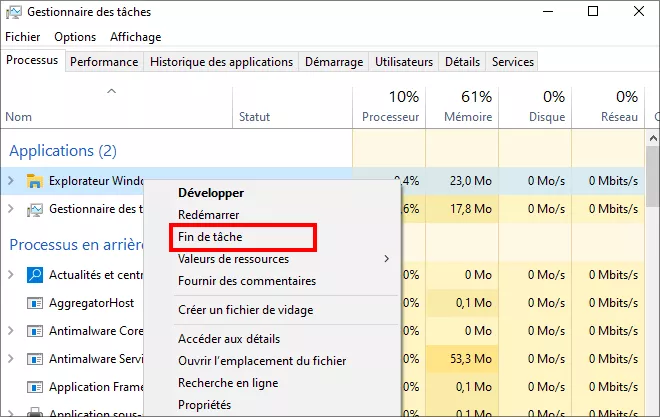Open the Utilisateurs tab
This screenshot has height=417, width=660.
click(404, 62)
